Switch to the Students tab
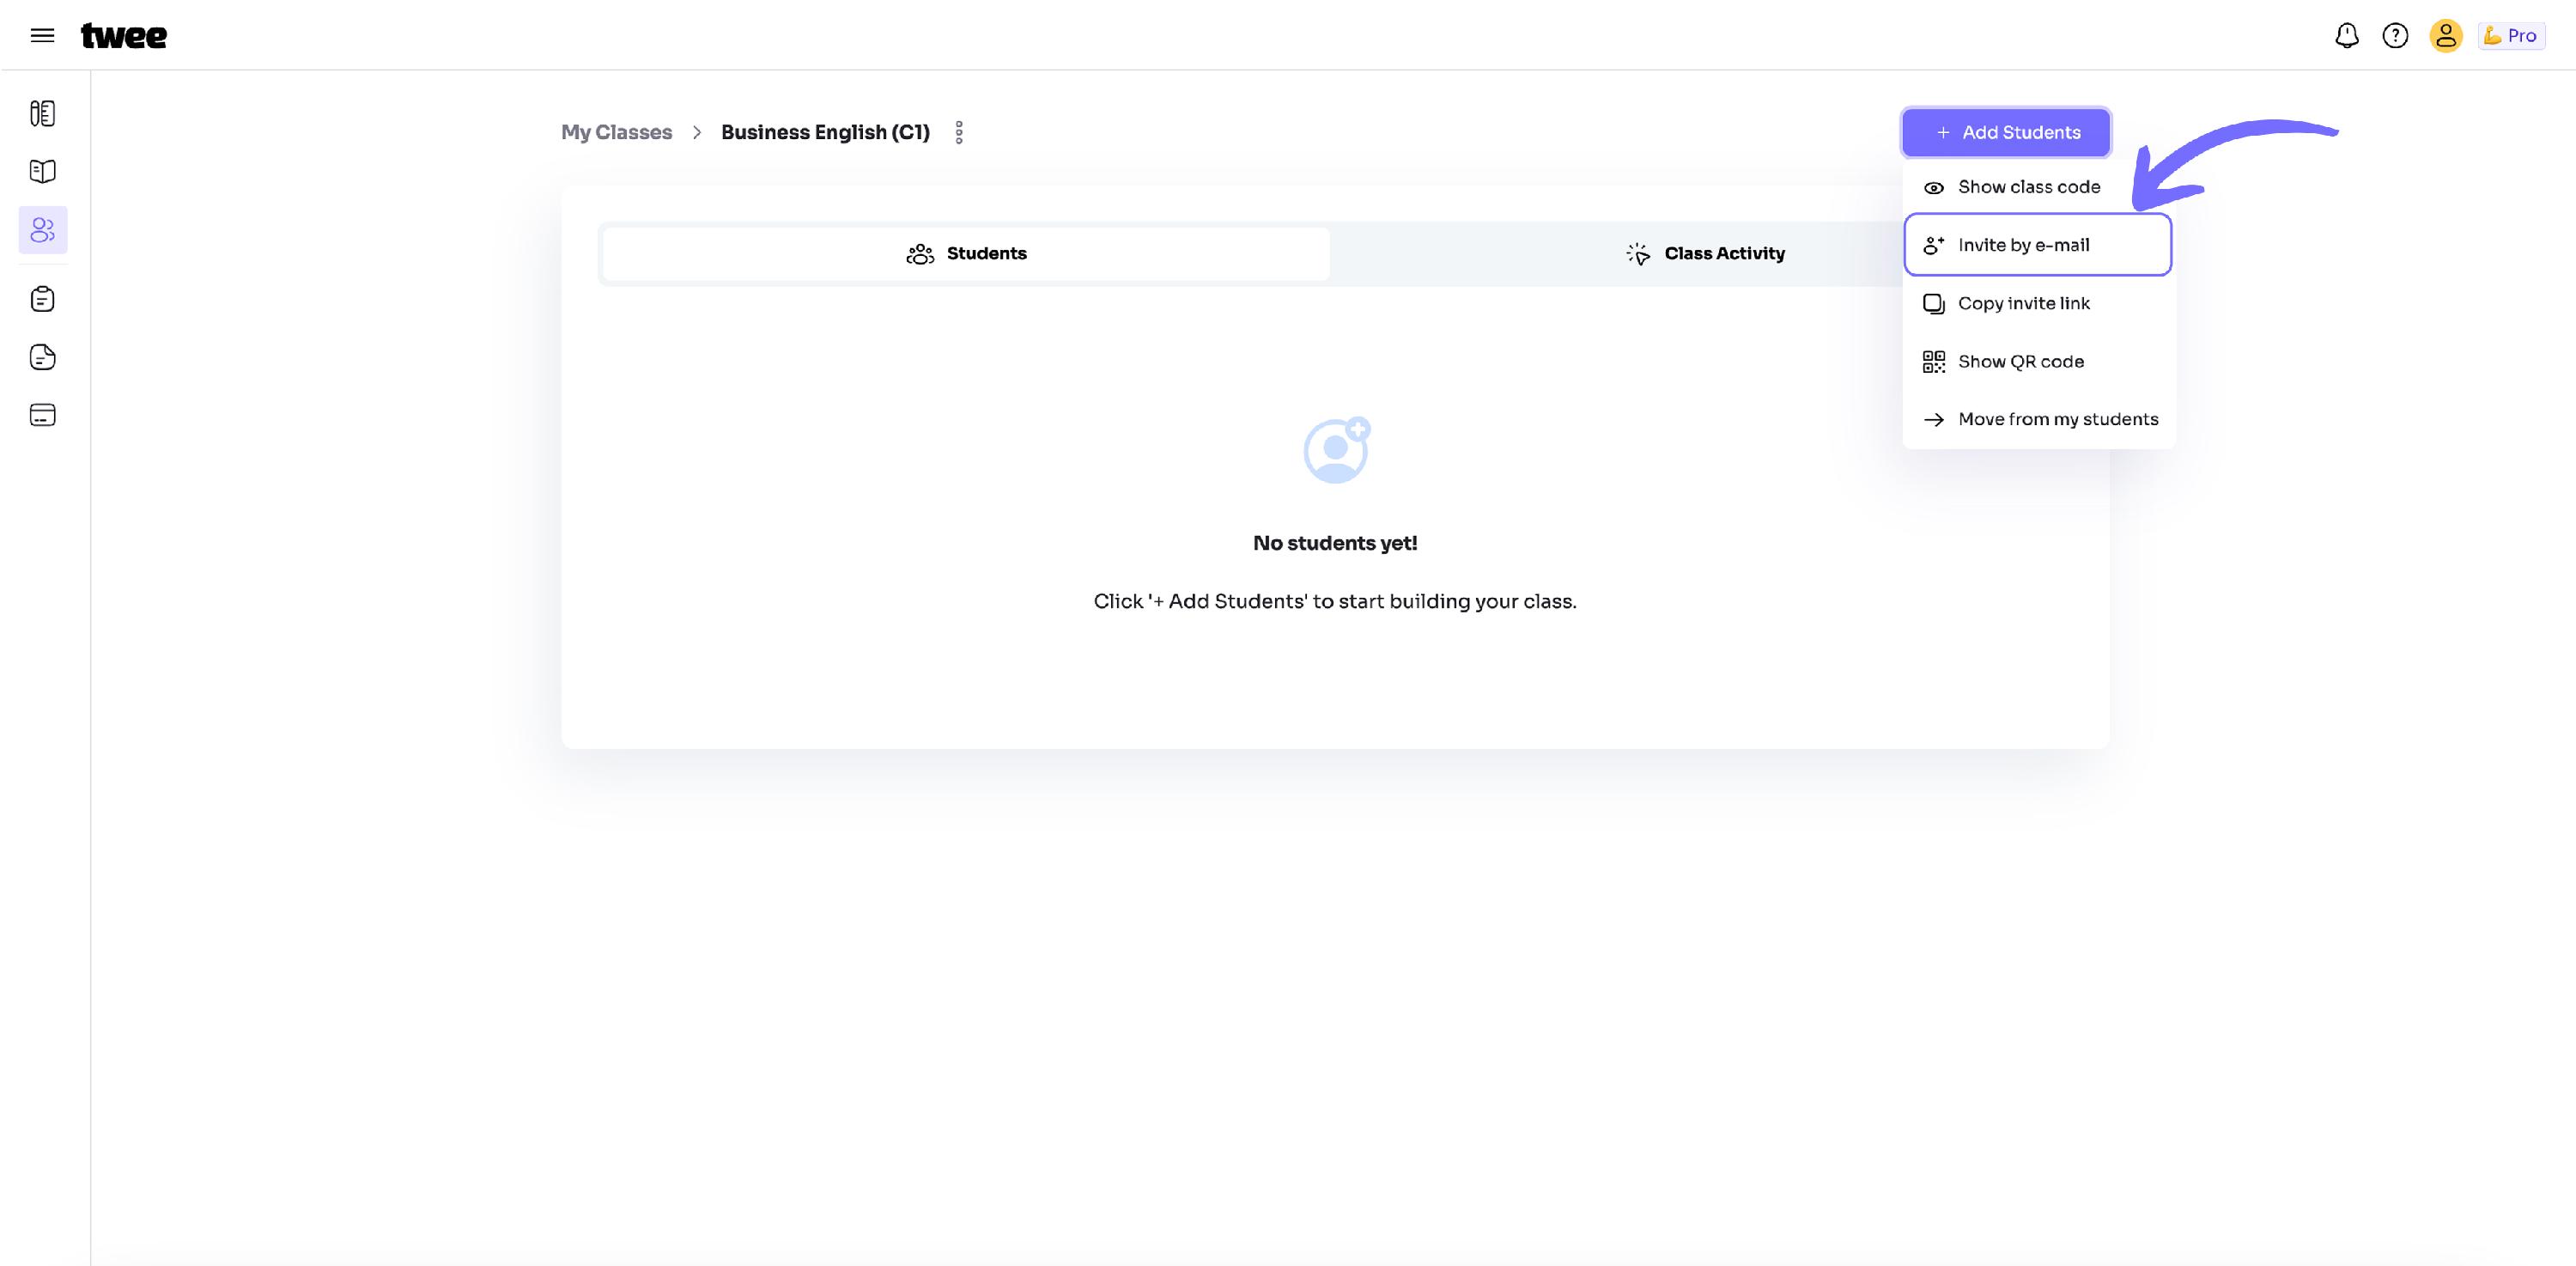This screenshot has width=2576, height=1266. [x=966, y=254]
